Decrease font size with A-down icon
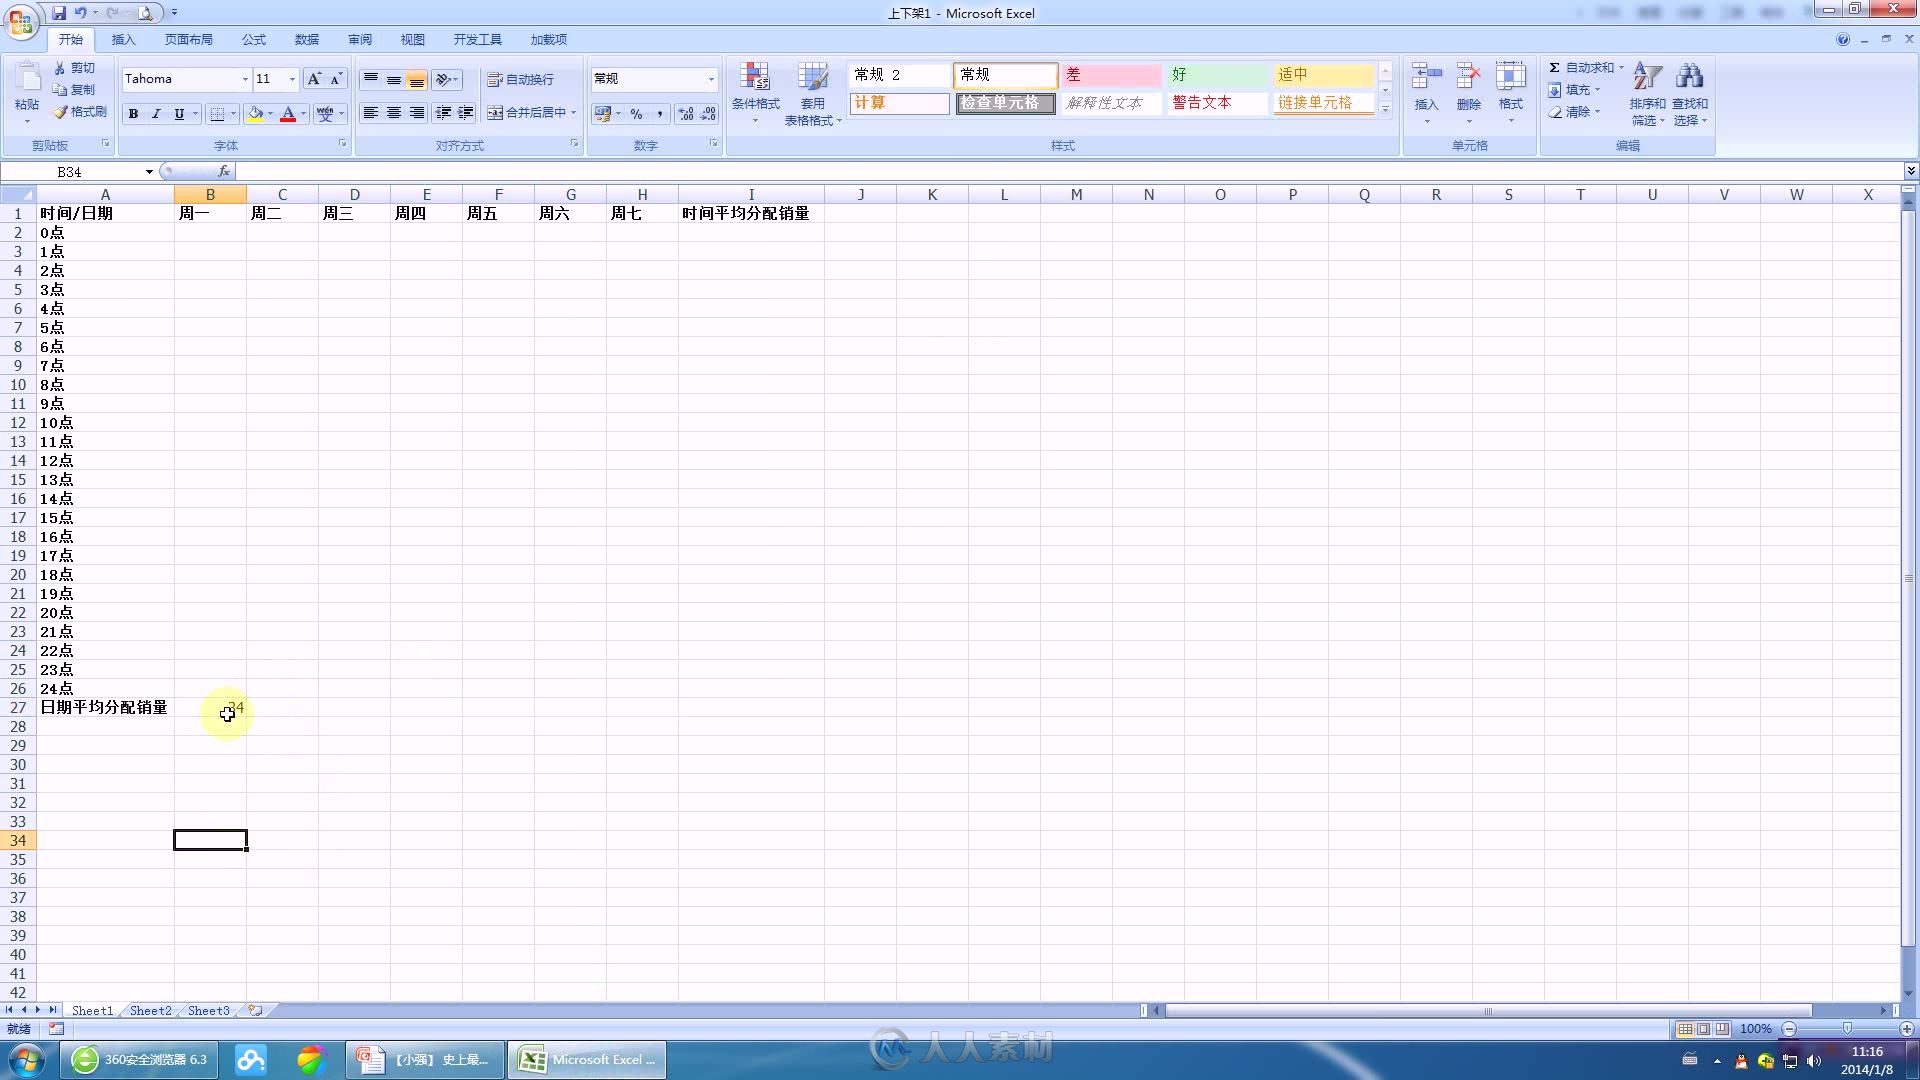 337,79
